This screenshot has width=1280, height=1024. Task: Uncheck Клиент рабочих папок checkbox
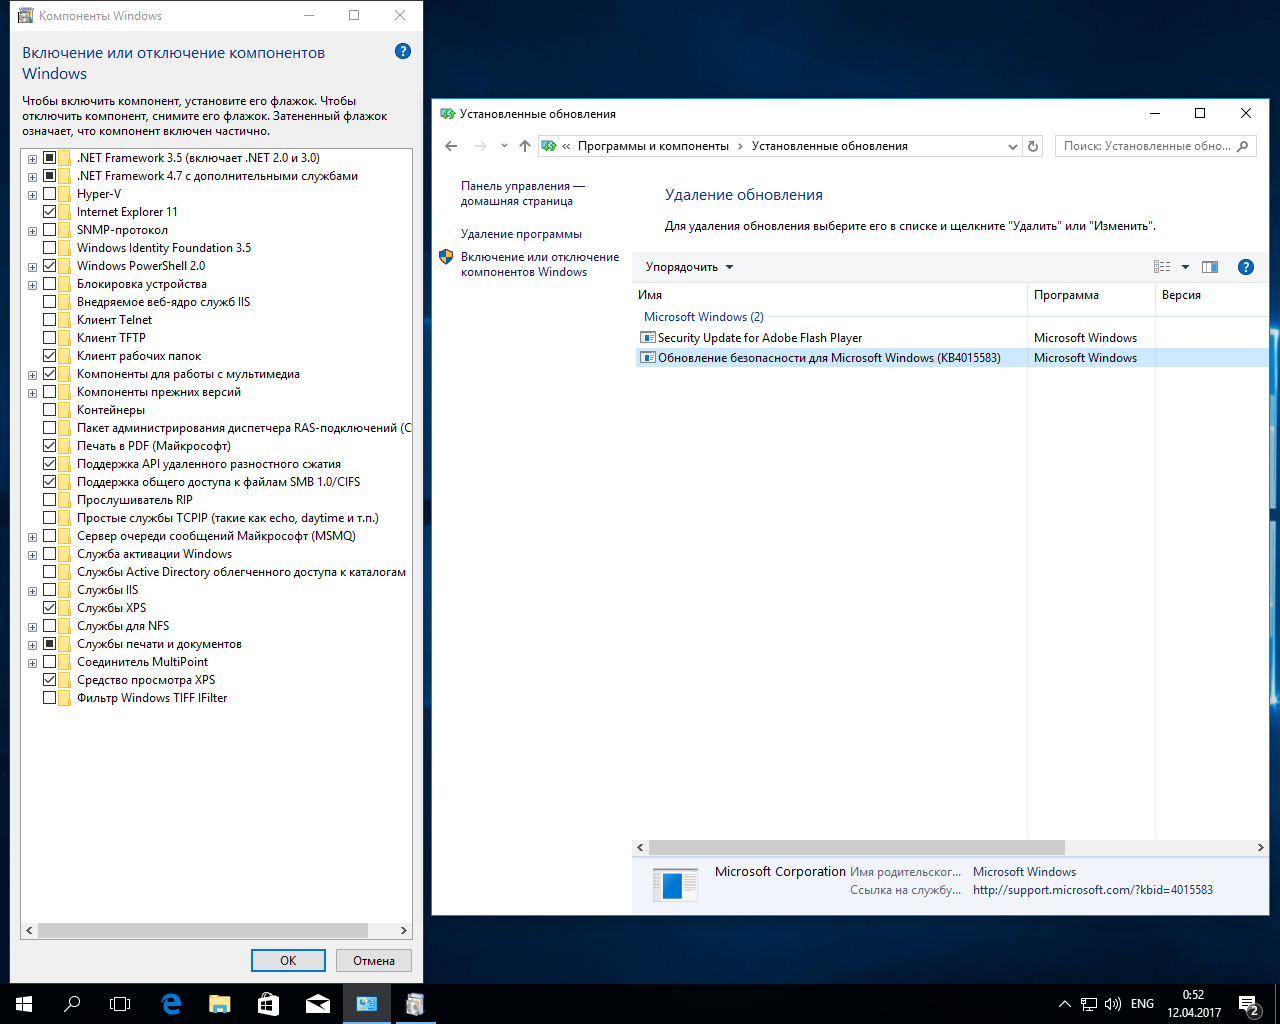pos(49,356)
